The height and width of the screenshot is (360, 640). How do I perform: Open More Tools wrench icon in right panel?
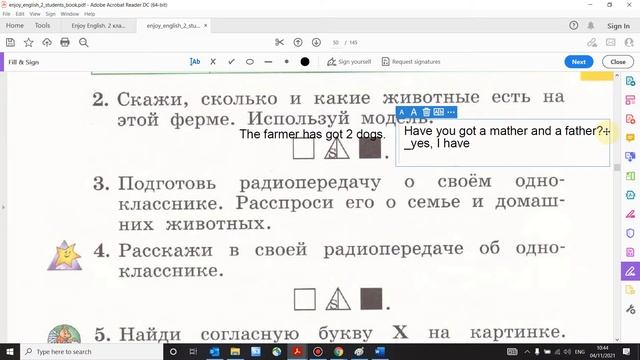click(x=631, y=309)
